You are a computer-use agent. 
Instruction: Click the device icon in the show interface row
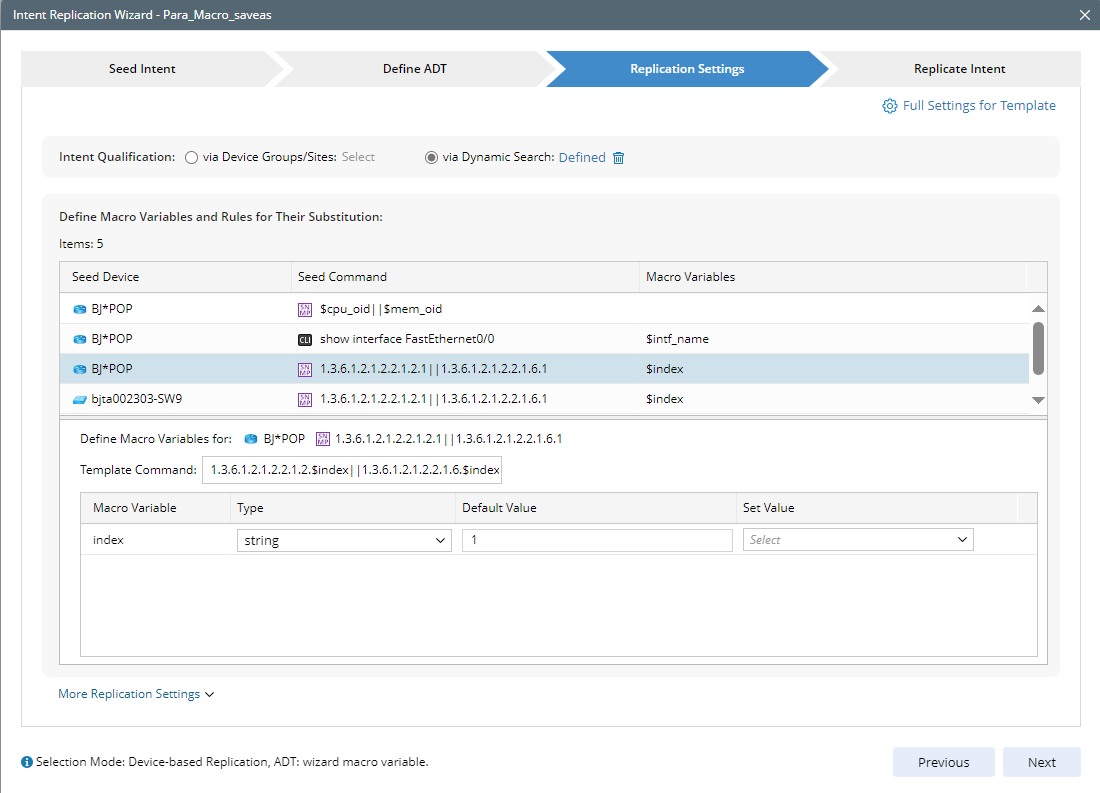pyautogui.click(x=80, y=340)
